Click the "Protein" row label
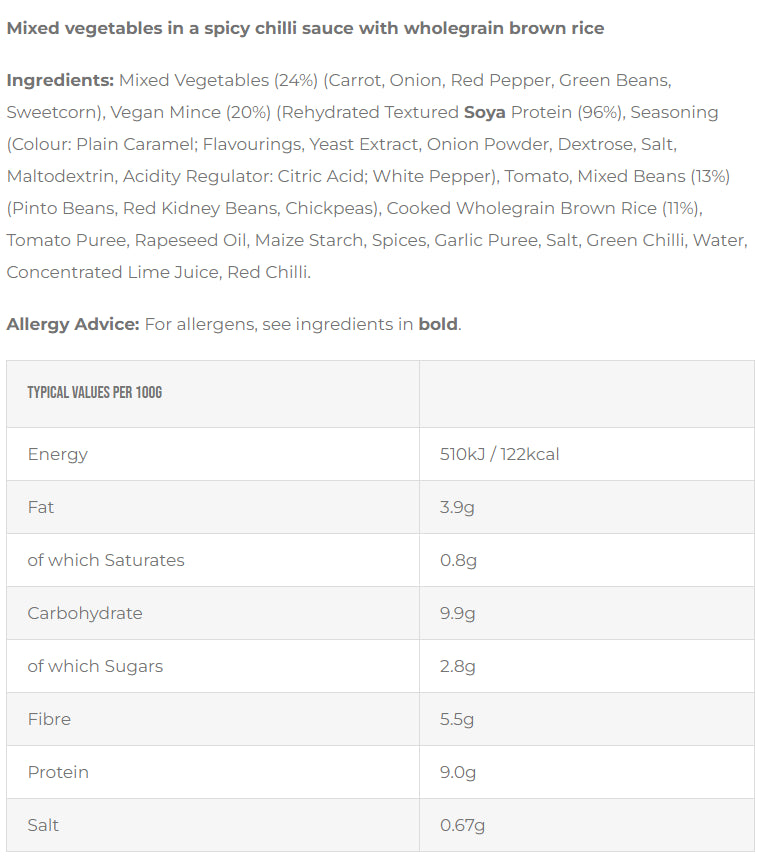Viewport: 760px width, 859px height. click(58, 772)
